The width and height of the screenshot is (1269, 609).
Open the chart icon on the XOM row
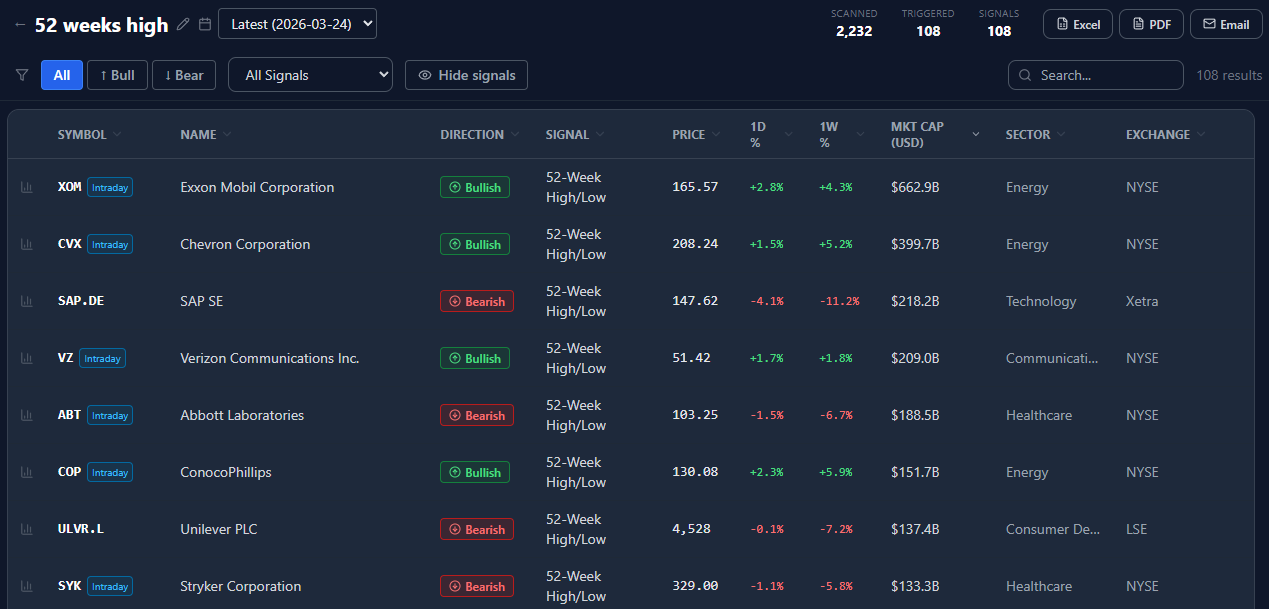point(26,186)
